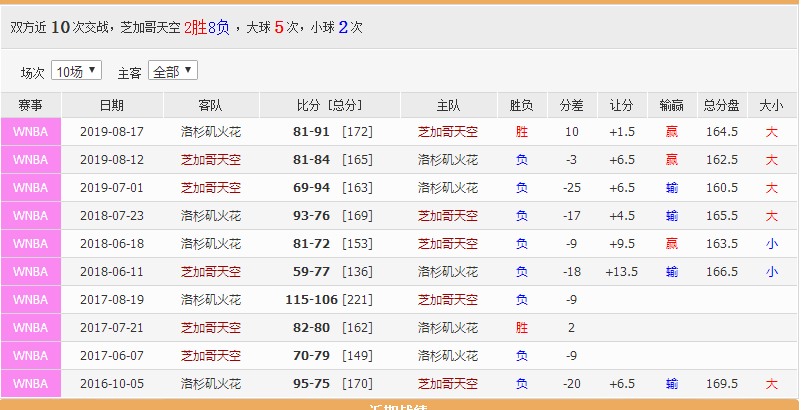Open home team 洛杉矶火花 in 2019-07-01 row
Viewport: 809px width, 410px height.
tap(448, 188)
